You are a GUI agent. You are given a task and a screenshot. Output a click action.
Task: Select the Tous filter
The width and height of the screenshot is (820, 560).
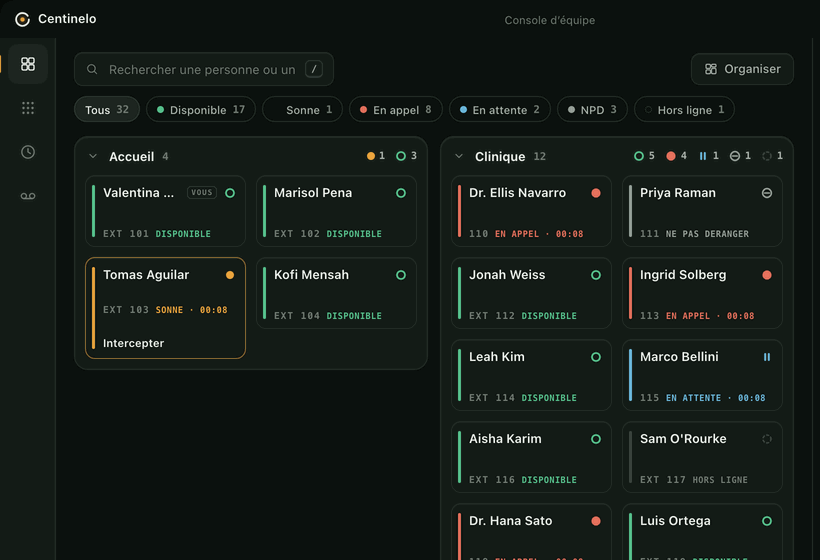[x=107, y=109]
